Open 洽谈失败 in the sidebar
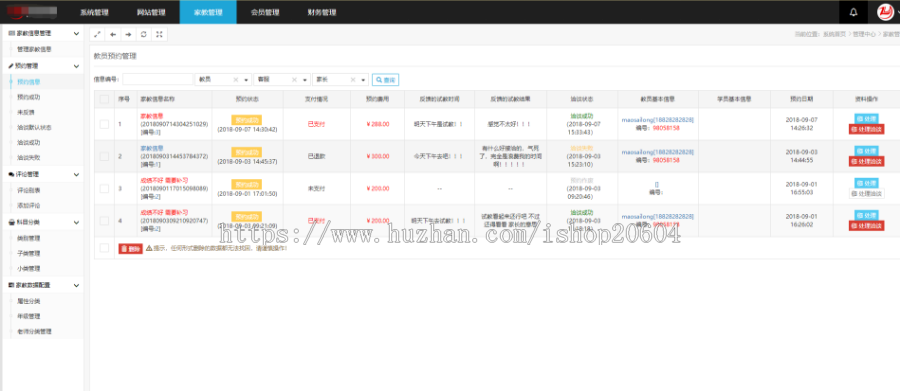The height and width of the screenshot is (392, 900). point(29,158)
